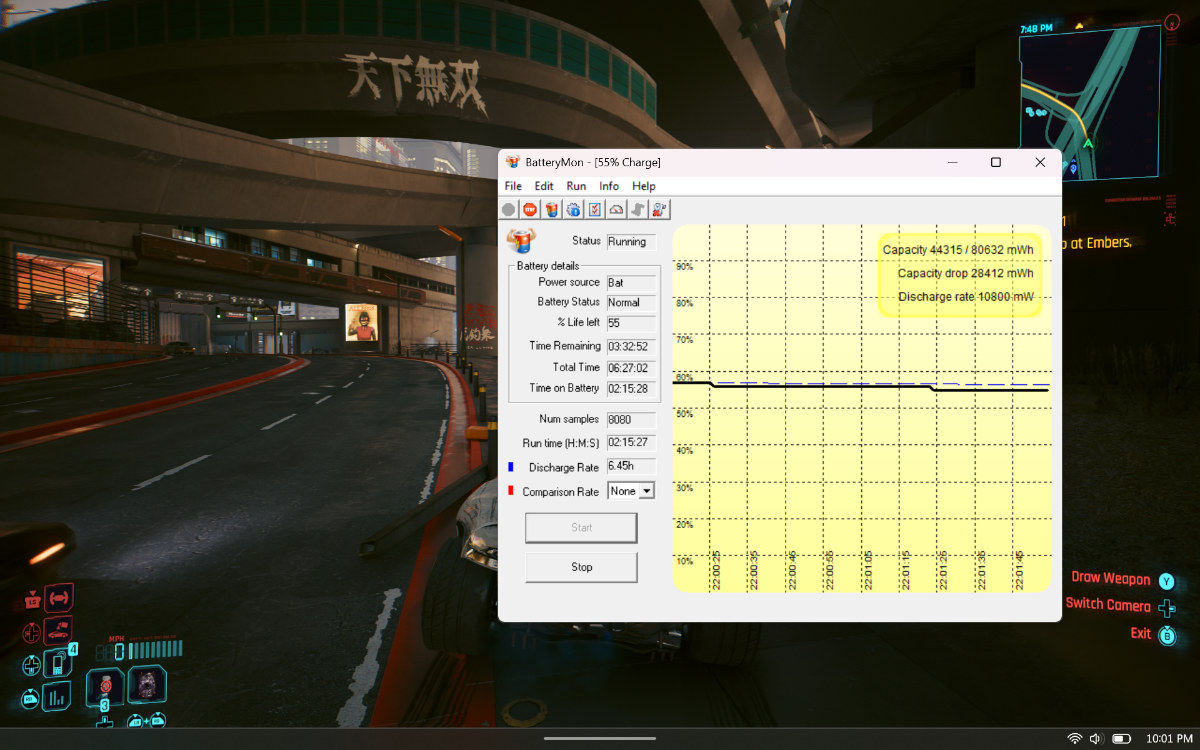Click the inhaler consumable slot with badge 3

point(106,688)
